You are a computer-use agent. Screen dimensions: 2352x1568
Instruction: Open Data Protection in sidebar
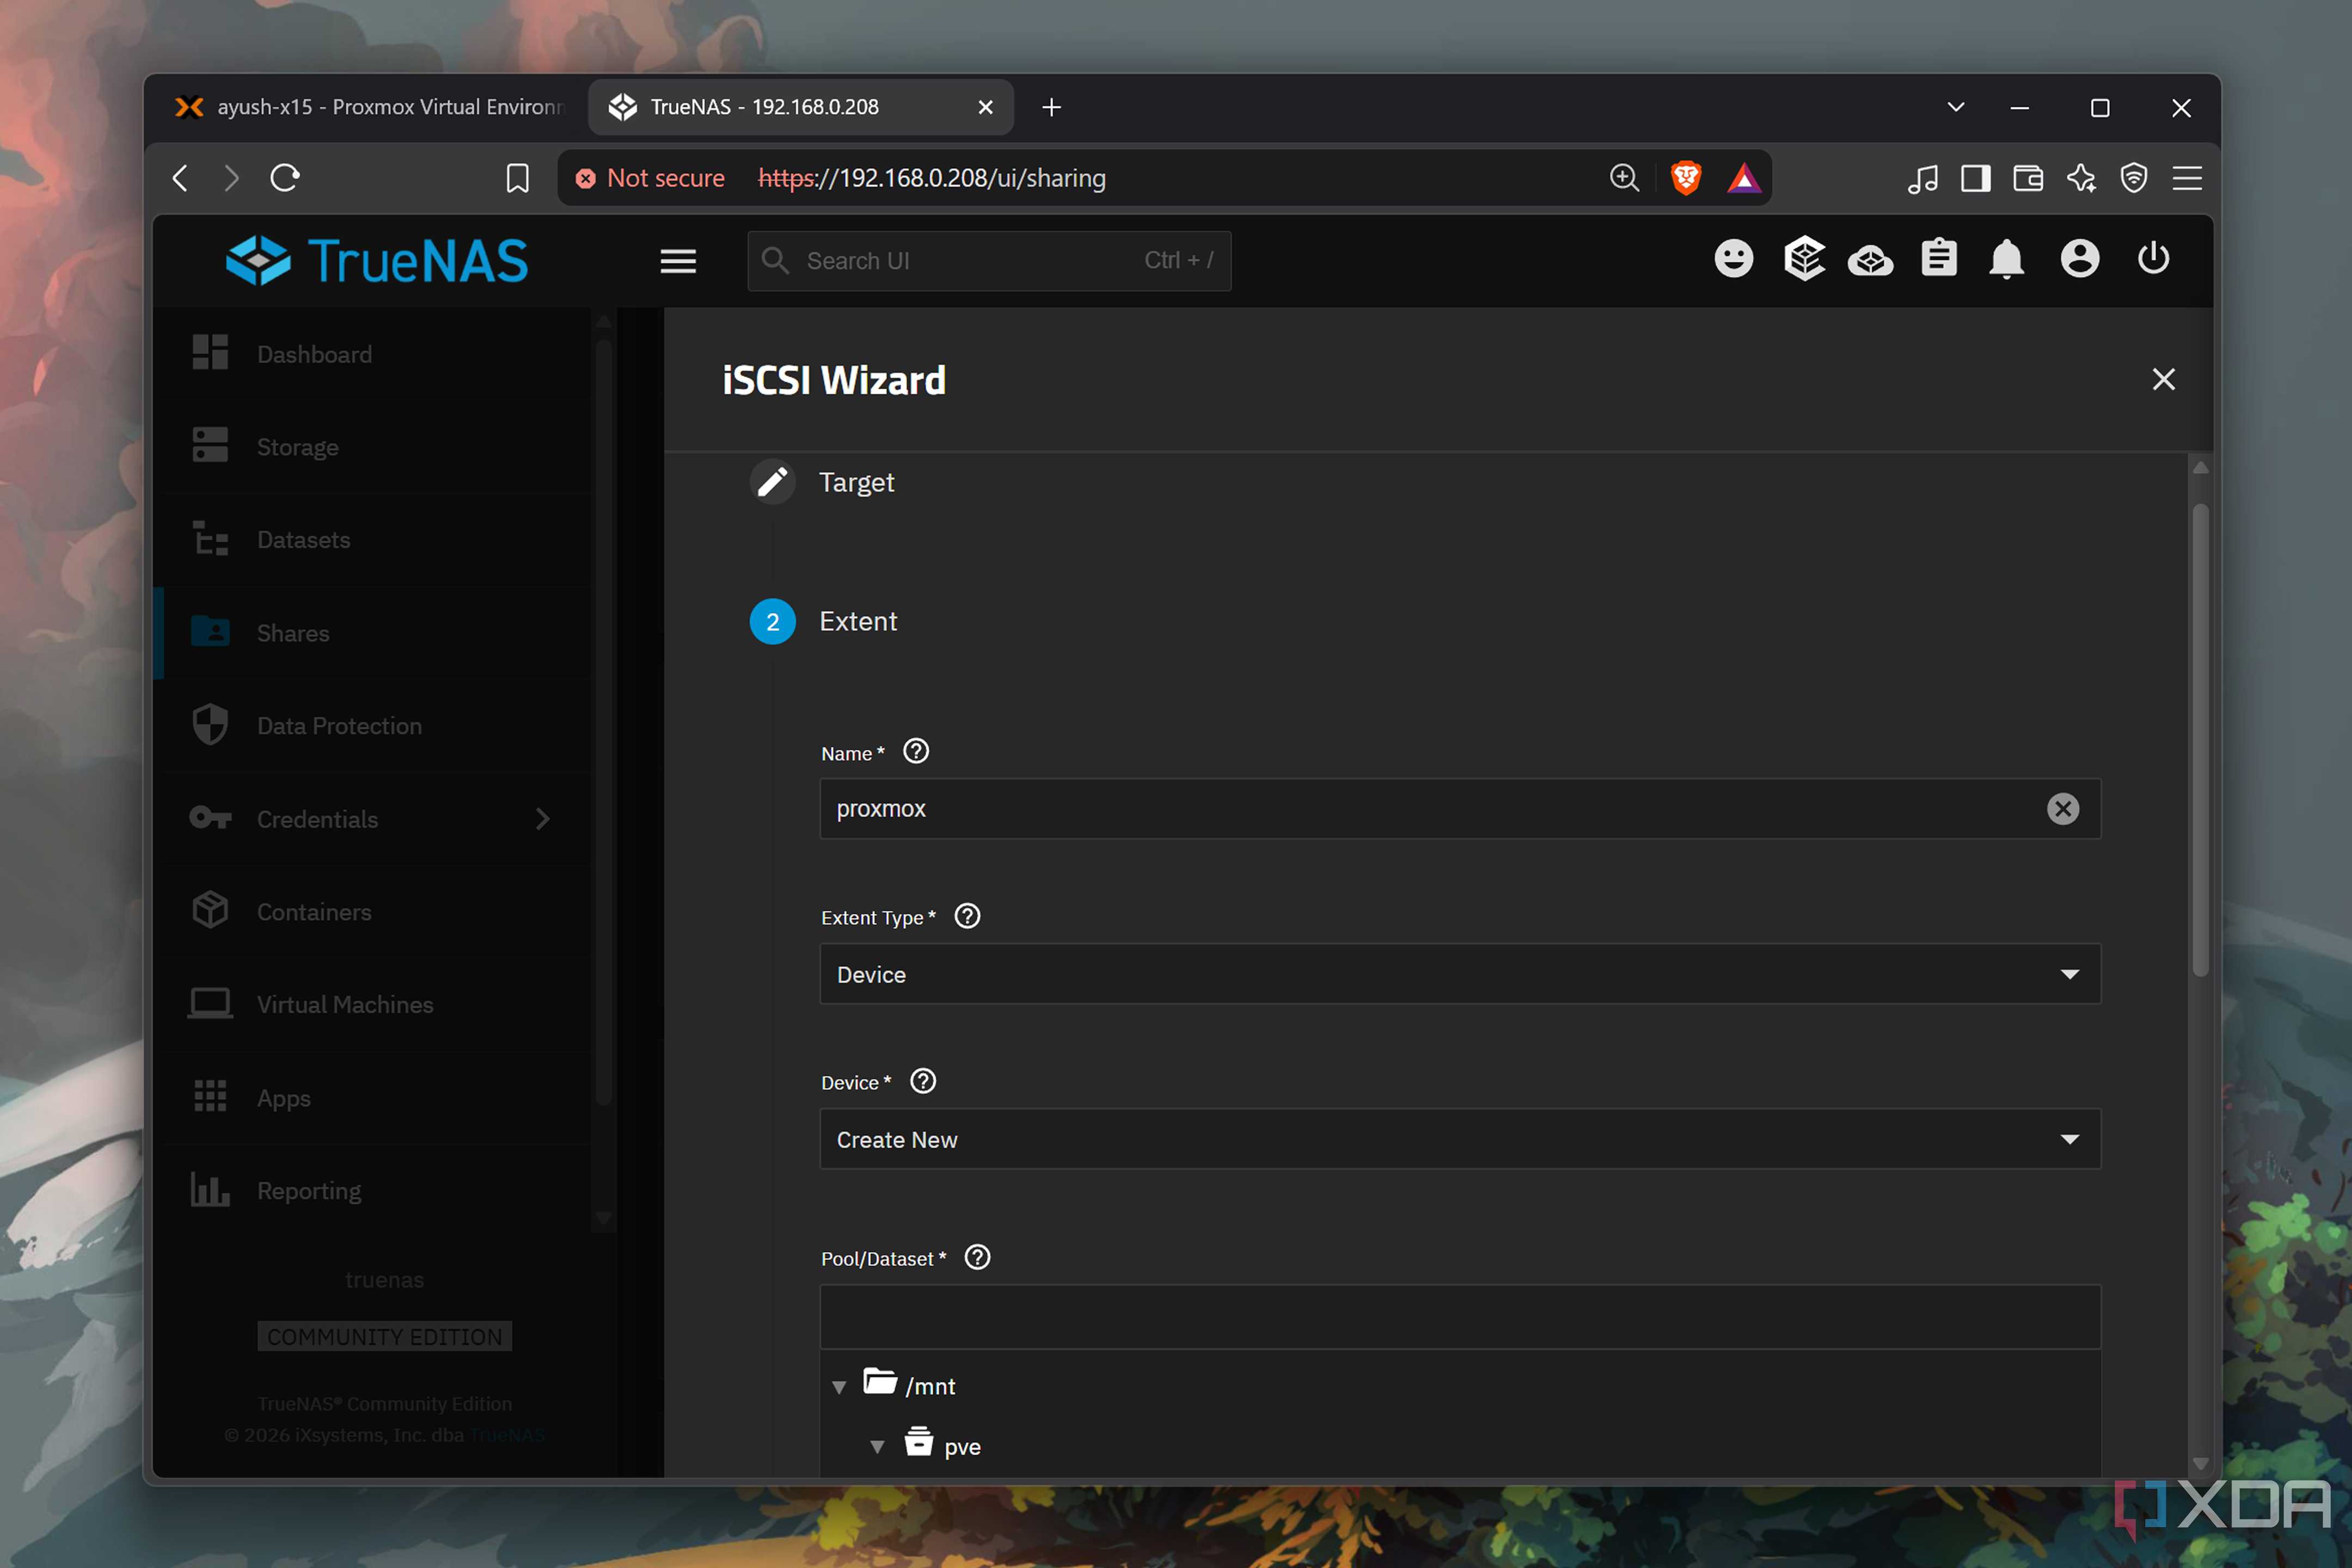pos(372,726)
